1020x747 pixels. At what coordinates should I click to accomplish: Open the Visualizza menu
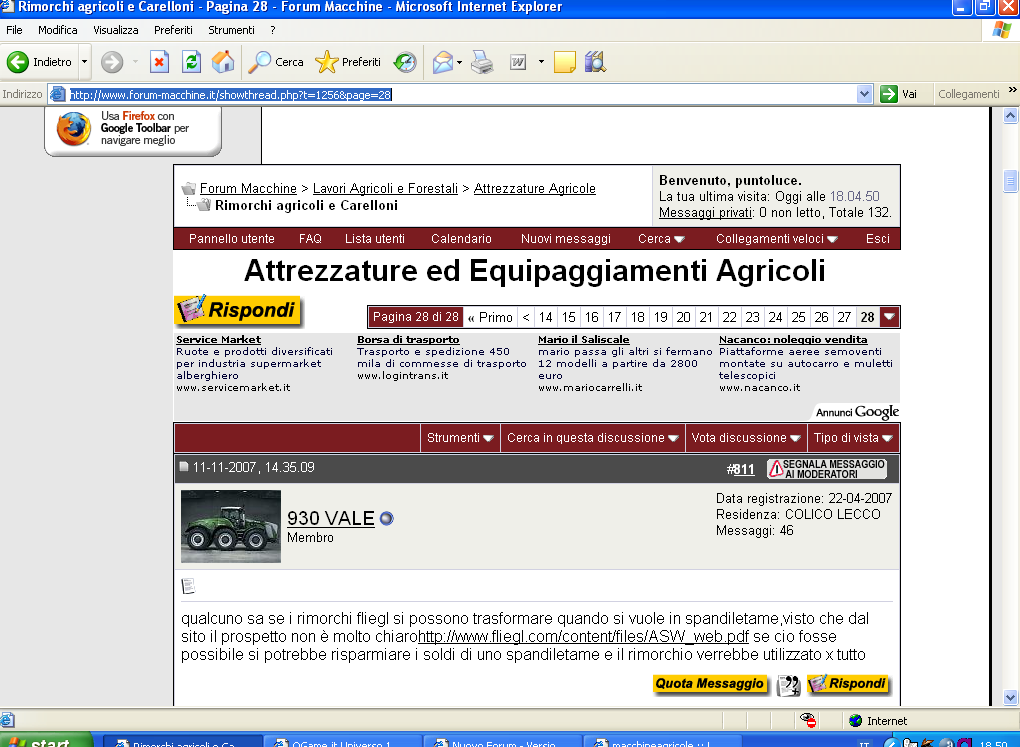tap(116, 30)
